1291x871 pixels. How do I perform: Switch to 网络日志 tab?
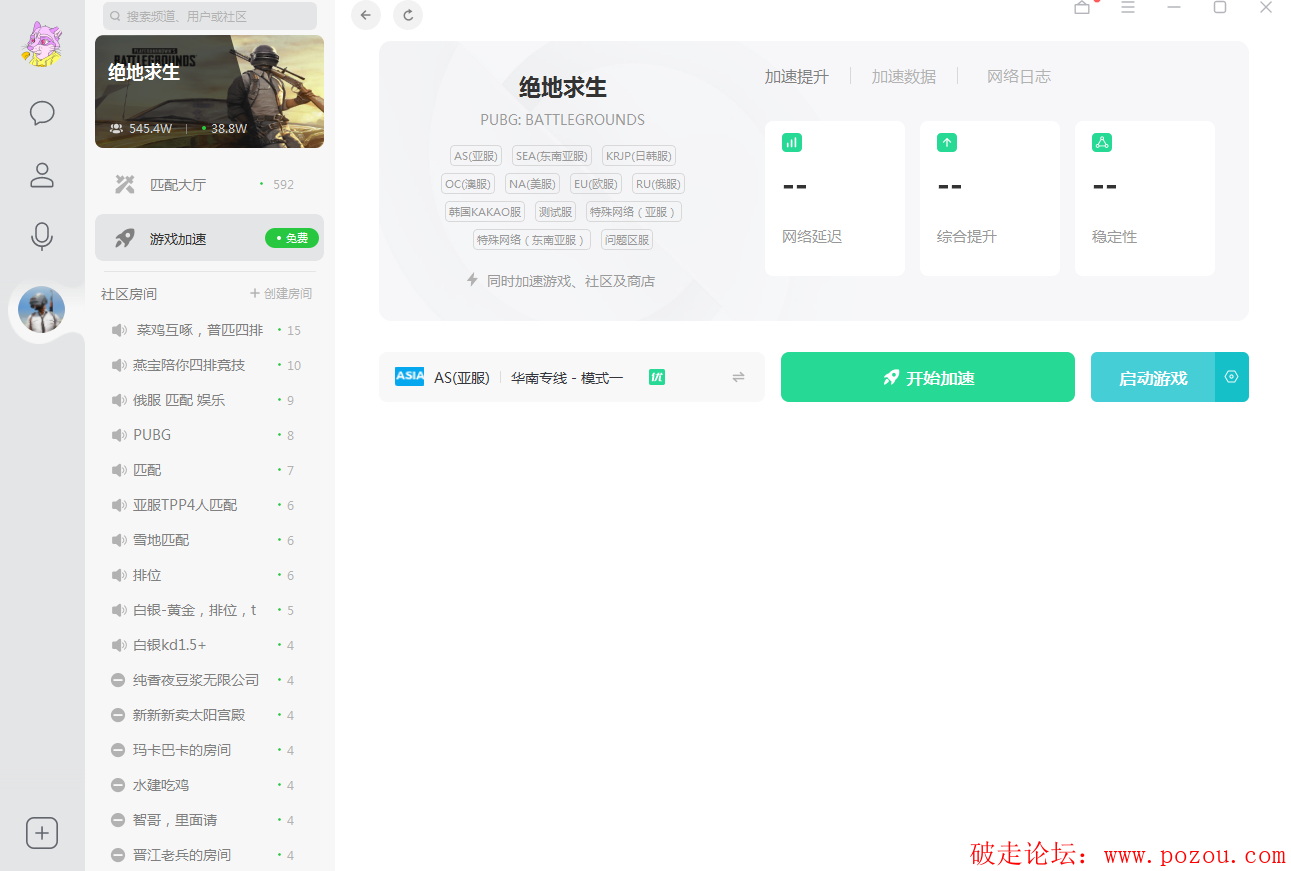point(1018,77)
